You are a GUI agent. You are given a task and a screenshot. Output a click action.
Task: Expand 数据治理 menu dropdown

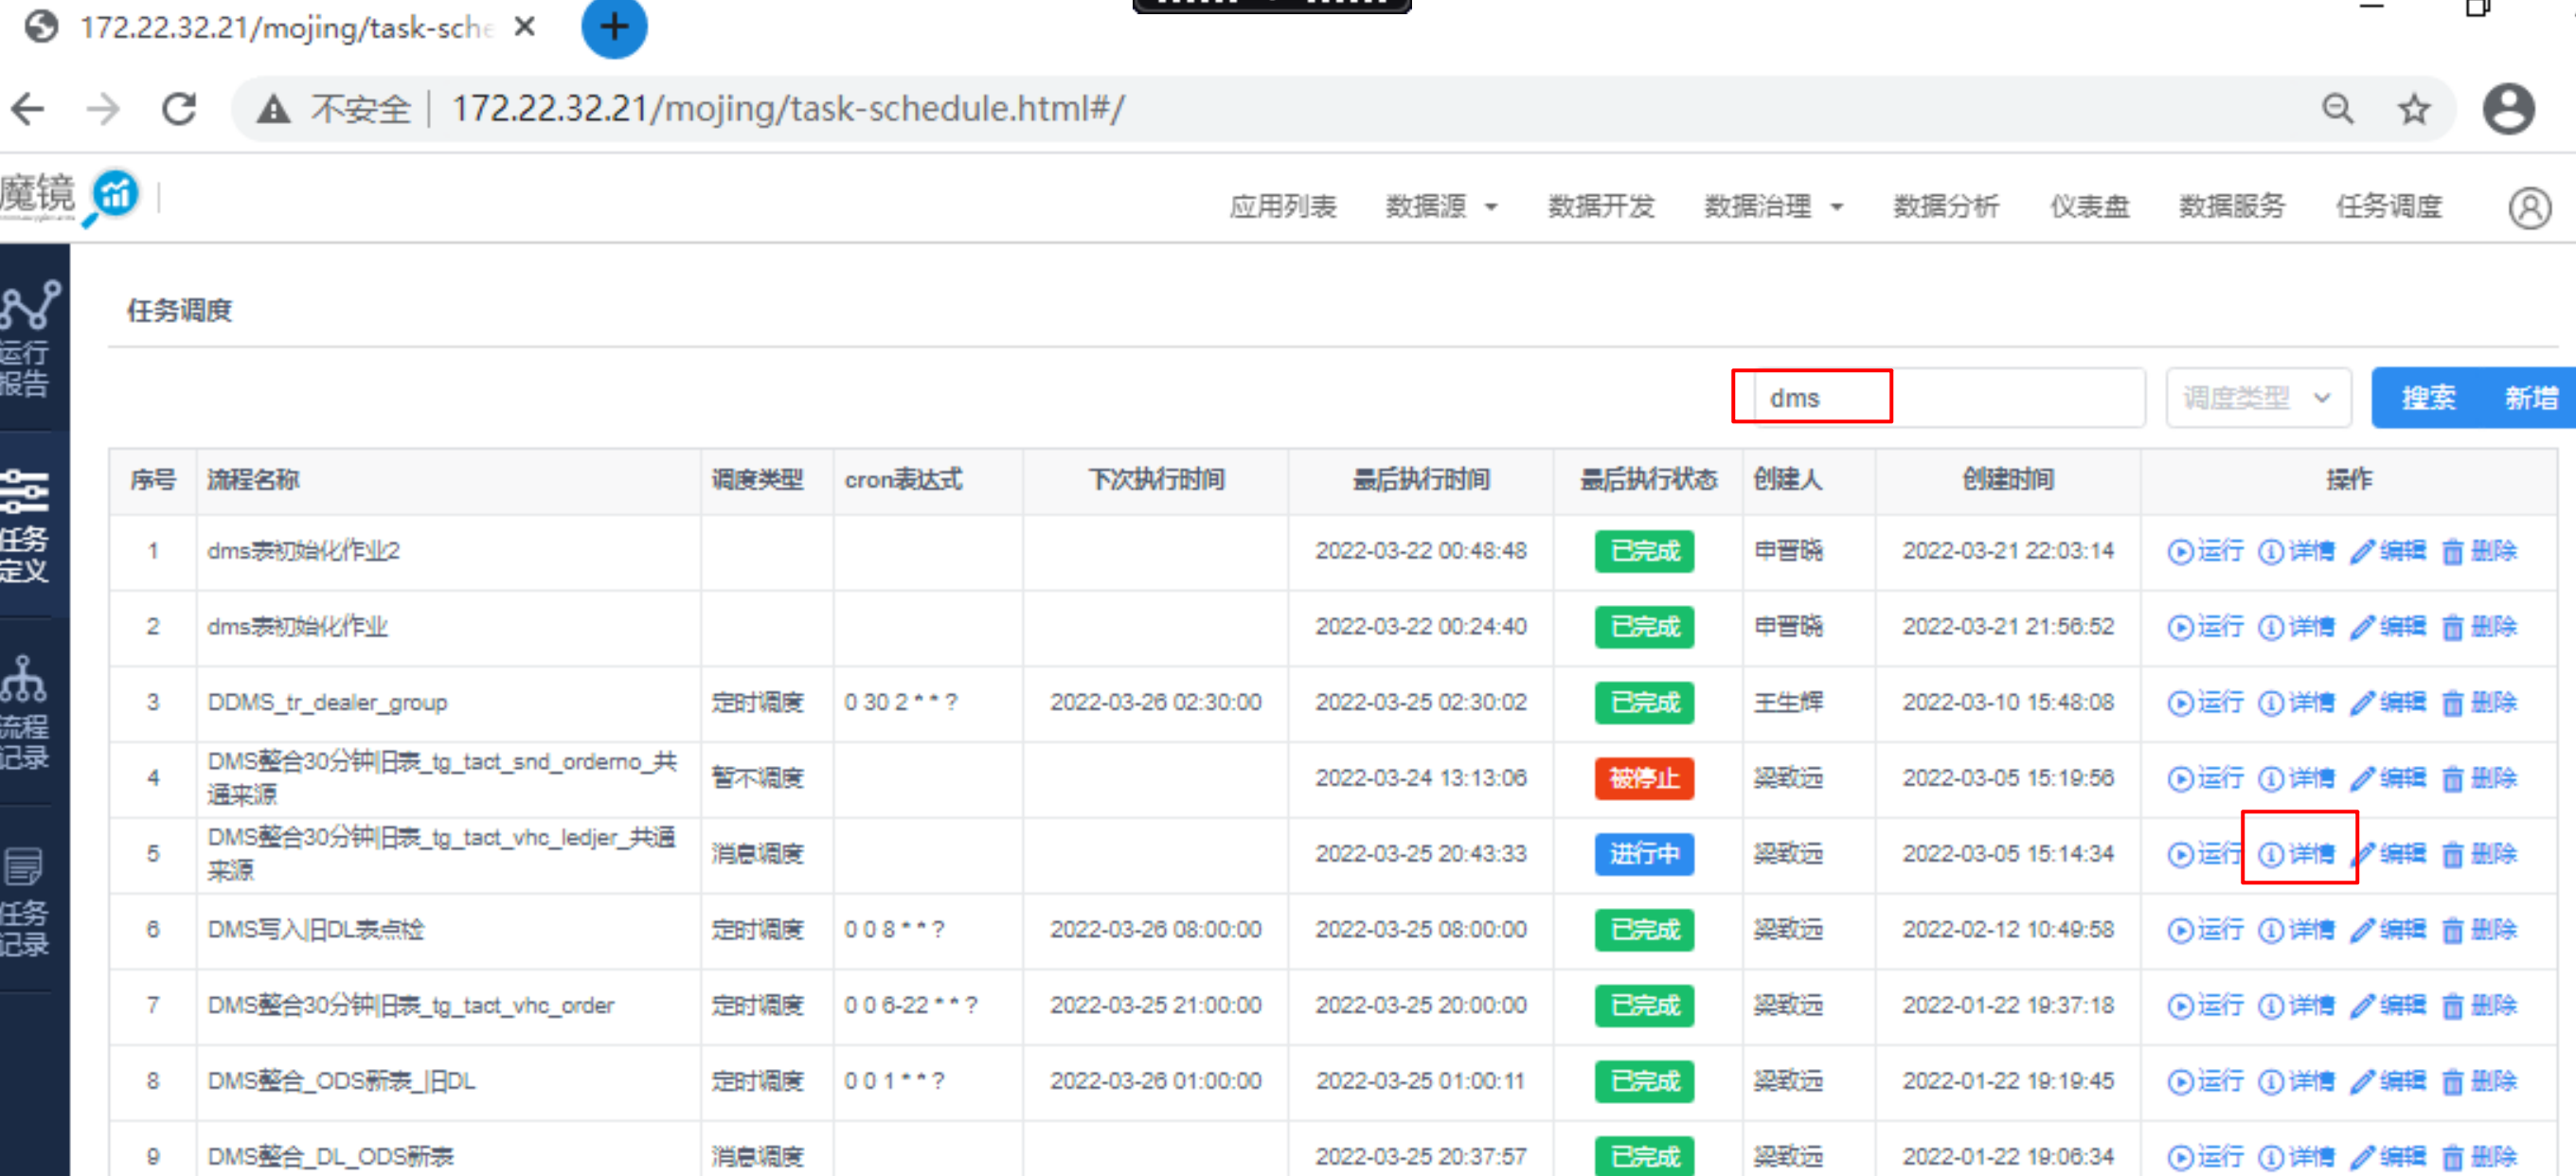point(1772,207)
